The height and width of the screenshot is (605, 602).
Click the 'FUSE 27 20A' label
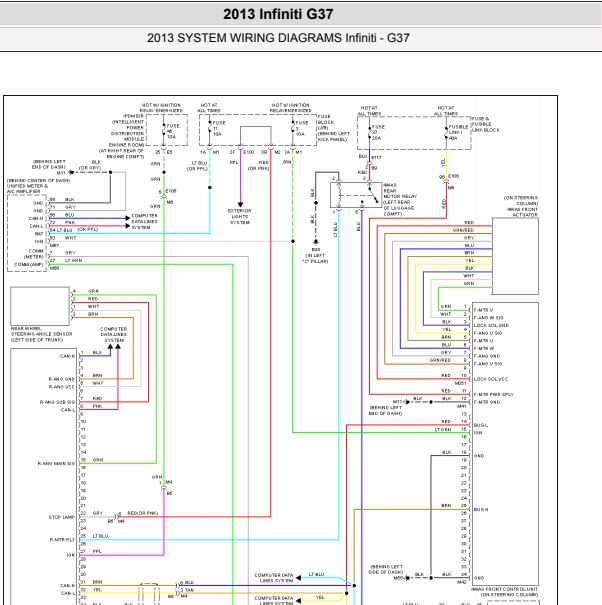tap(377, 132)
